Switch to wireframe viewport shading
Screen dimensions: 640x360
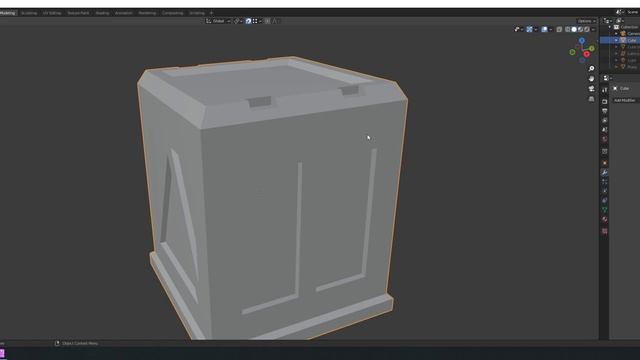coord(567,29)
